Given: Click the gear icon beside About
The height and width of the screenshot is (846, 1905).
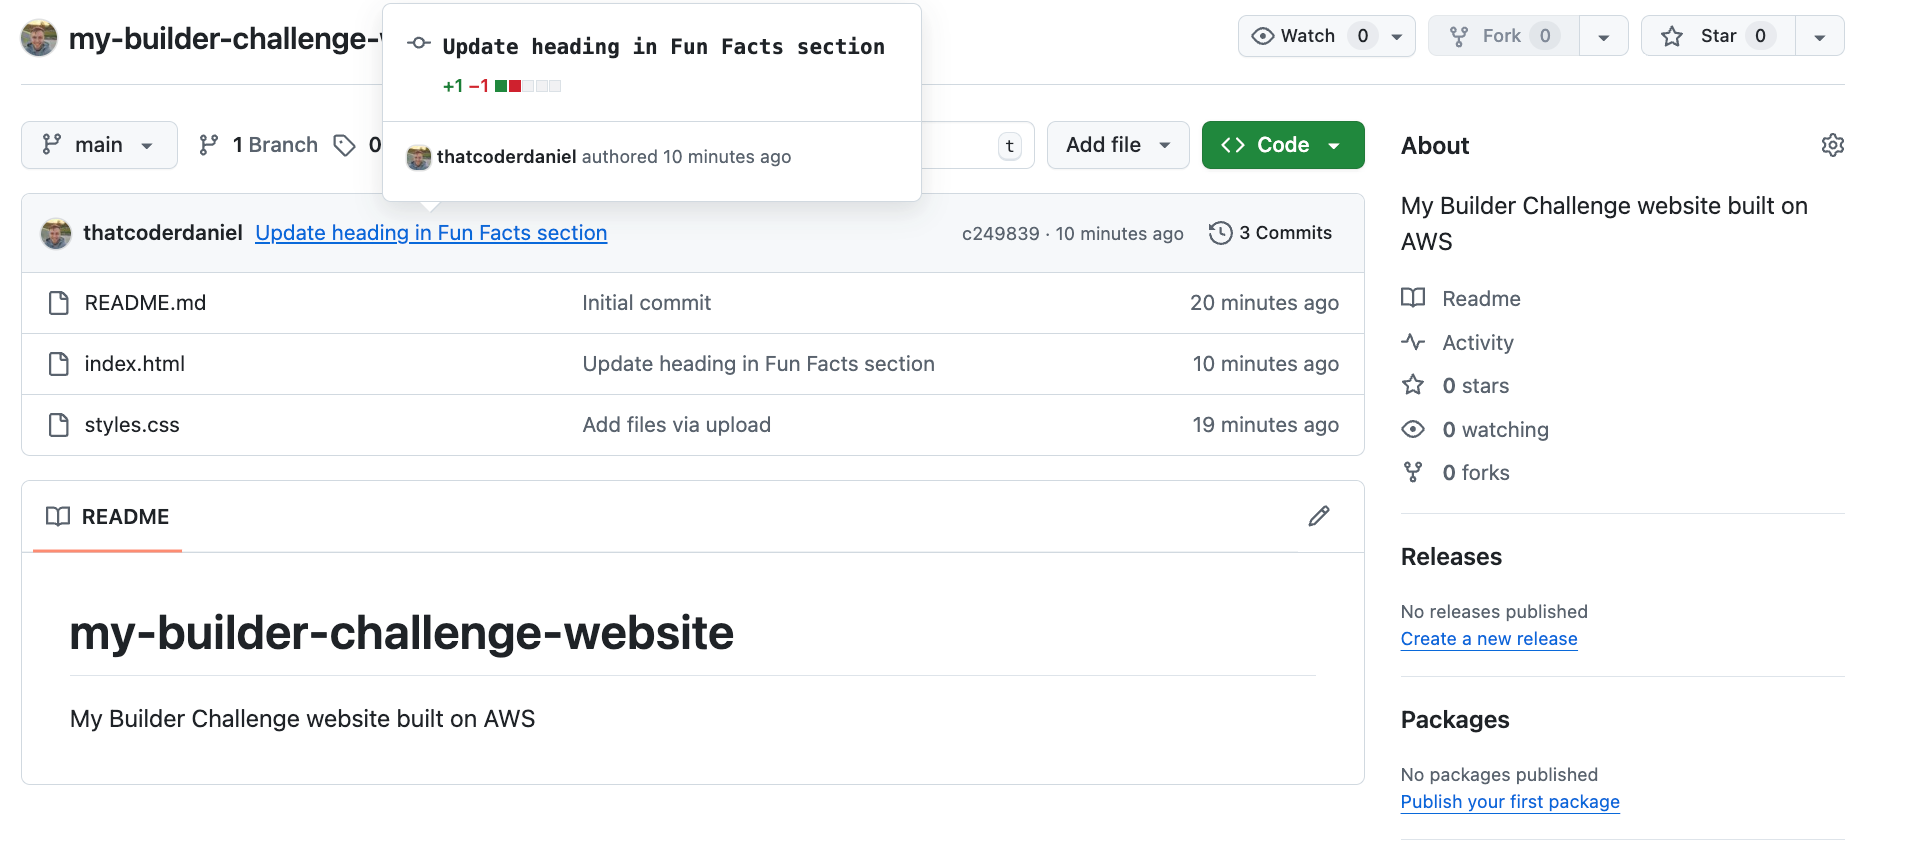Looking at the screenshot, I should (x=1832, y=145).
